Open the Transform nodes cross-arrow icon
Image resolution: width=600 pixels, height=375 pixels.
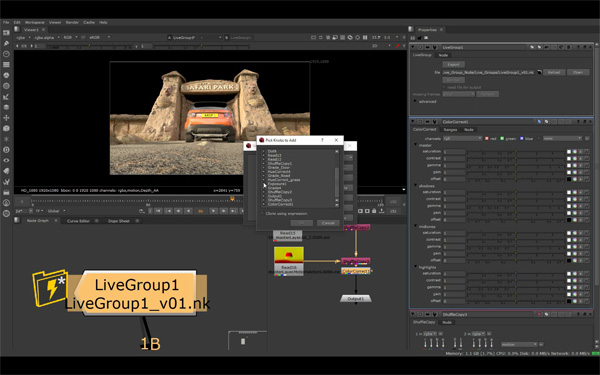pyautogui.click(x=6, y=118)
